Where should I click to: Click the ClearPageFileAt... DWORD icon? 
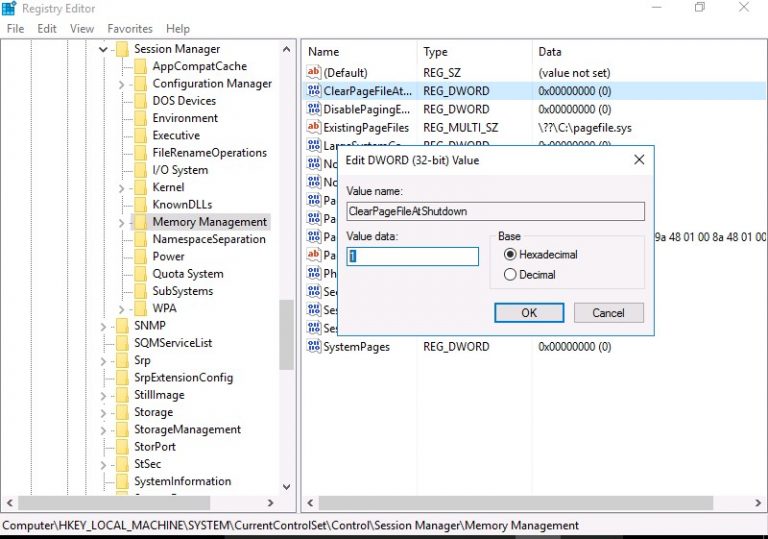(x=313, y=91)
